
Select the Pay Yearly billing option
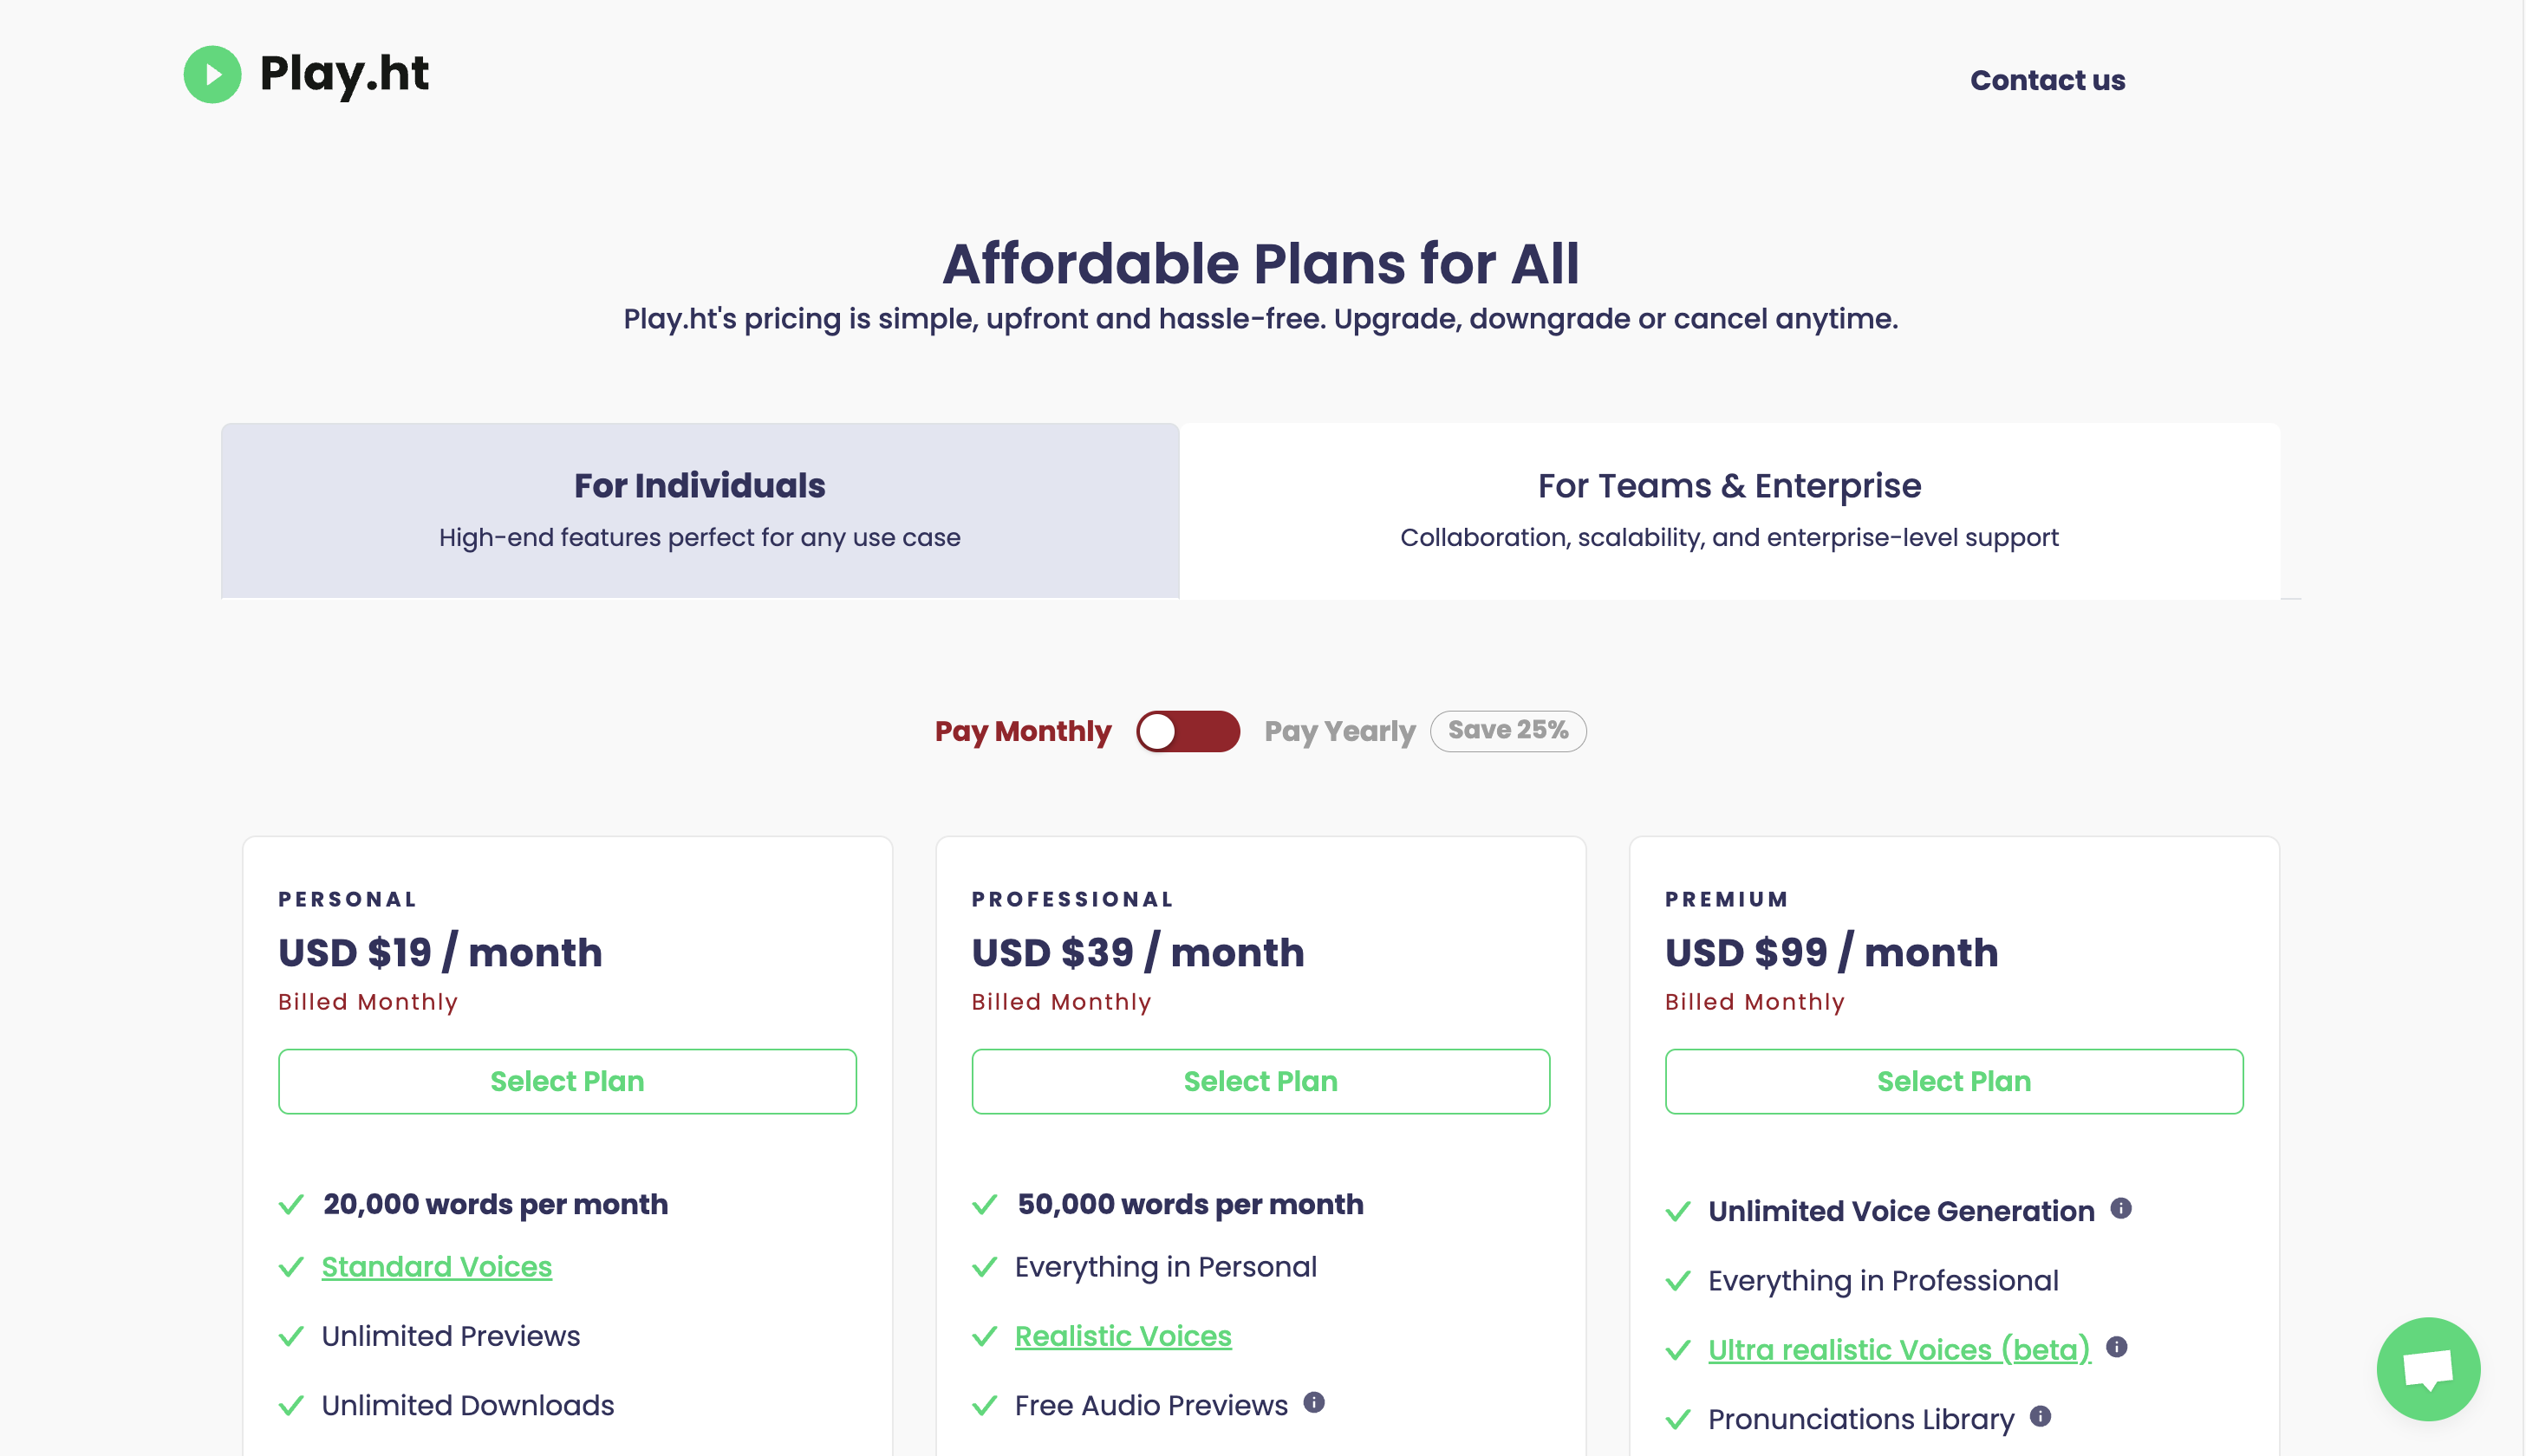(1340, 732)
